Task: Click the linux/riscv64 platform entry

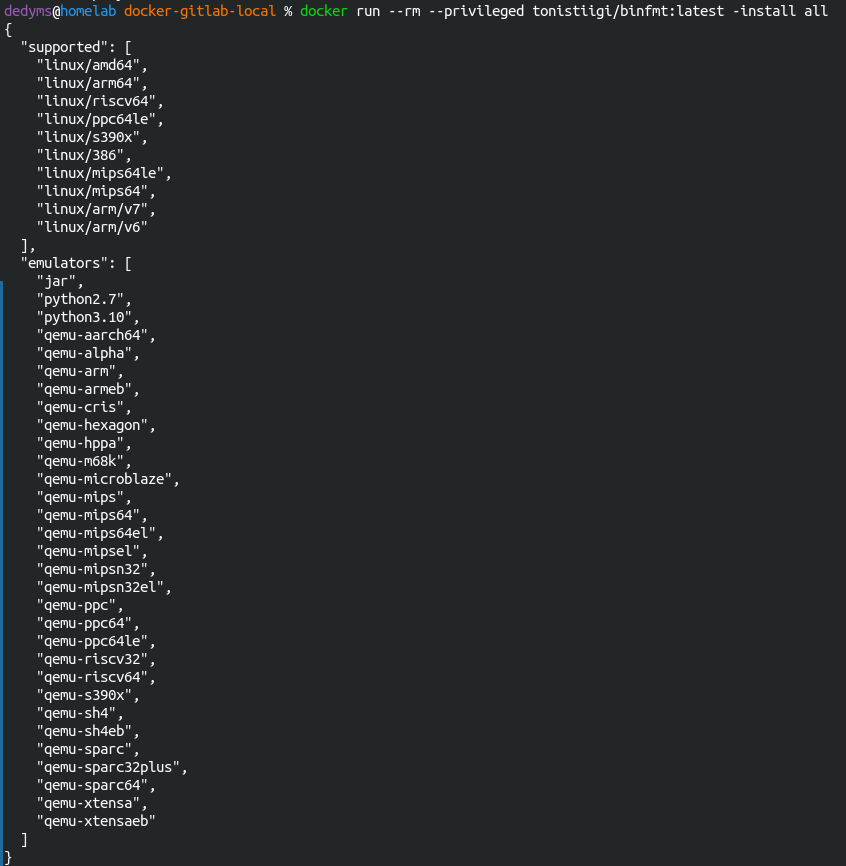Action: tap(97, 101)
